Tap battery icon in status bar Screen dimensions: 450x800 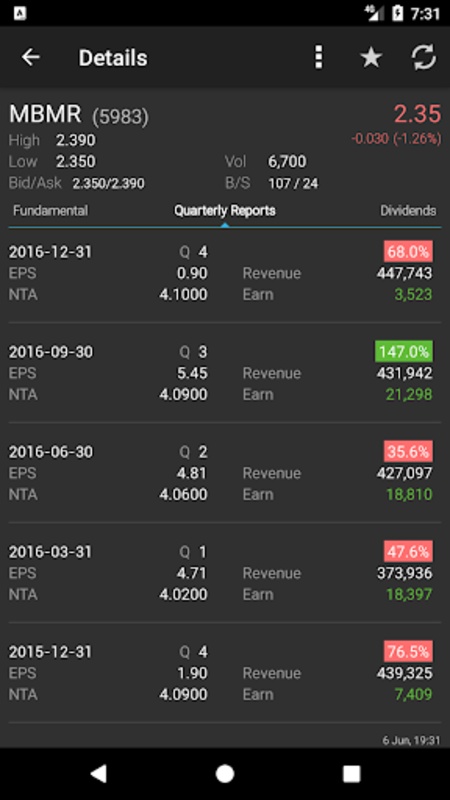coord(398,13)
